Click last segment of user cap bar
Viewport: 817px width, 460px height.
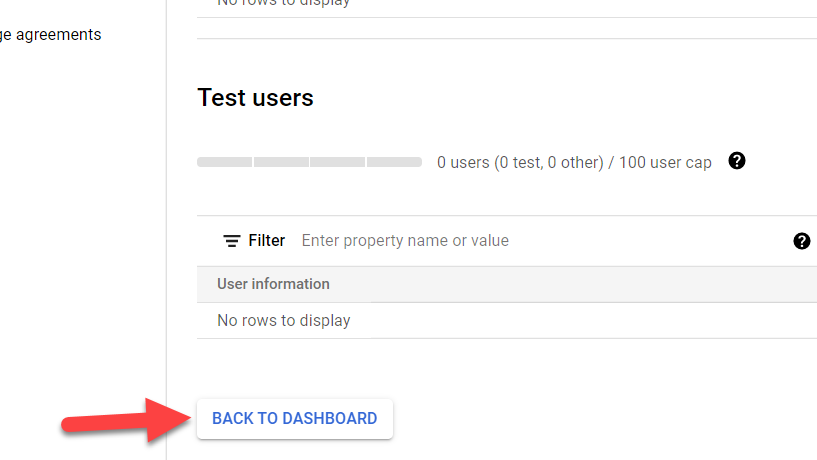(x=394, y=162)
